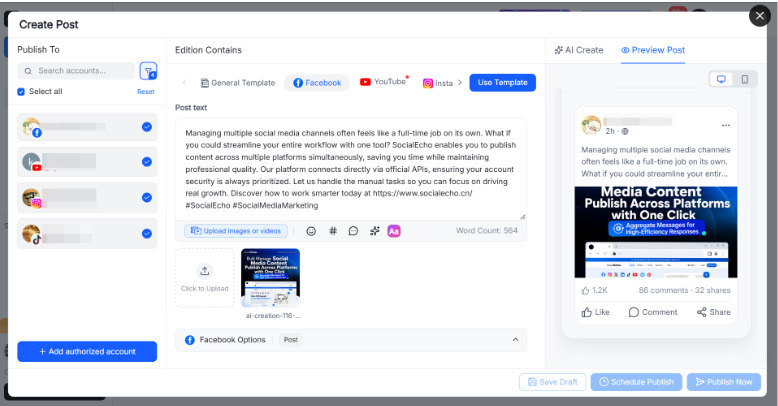
Task: Open the account filter icon
Action: coord(148,71)
